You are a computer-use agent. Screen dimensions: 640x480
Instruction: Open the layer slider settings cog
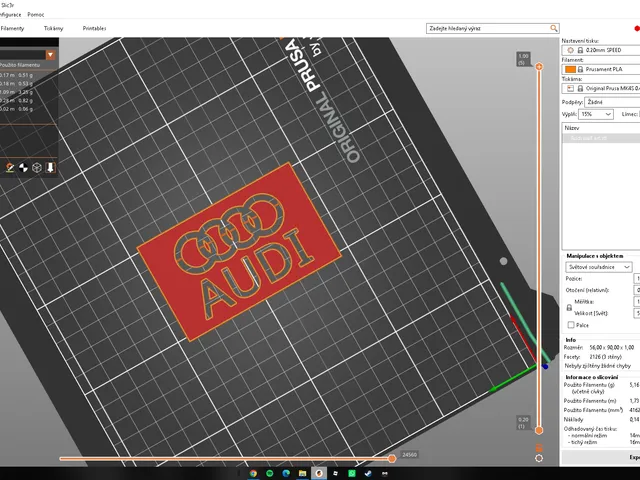click(539, 458)
